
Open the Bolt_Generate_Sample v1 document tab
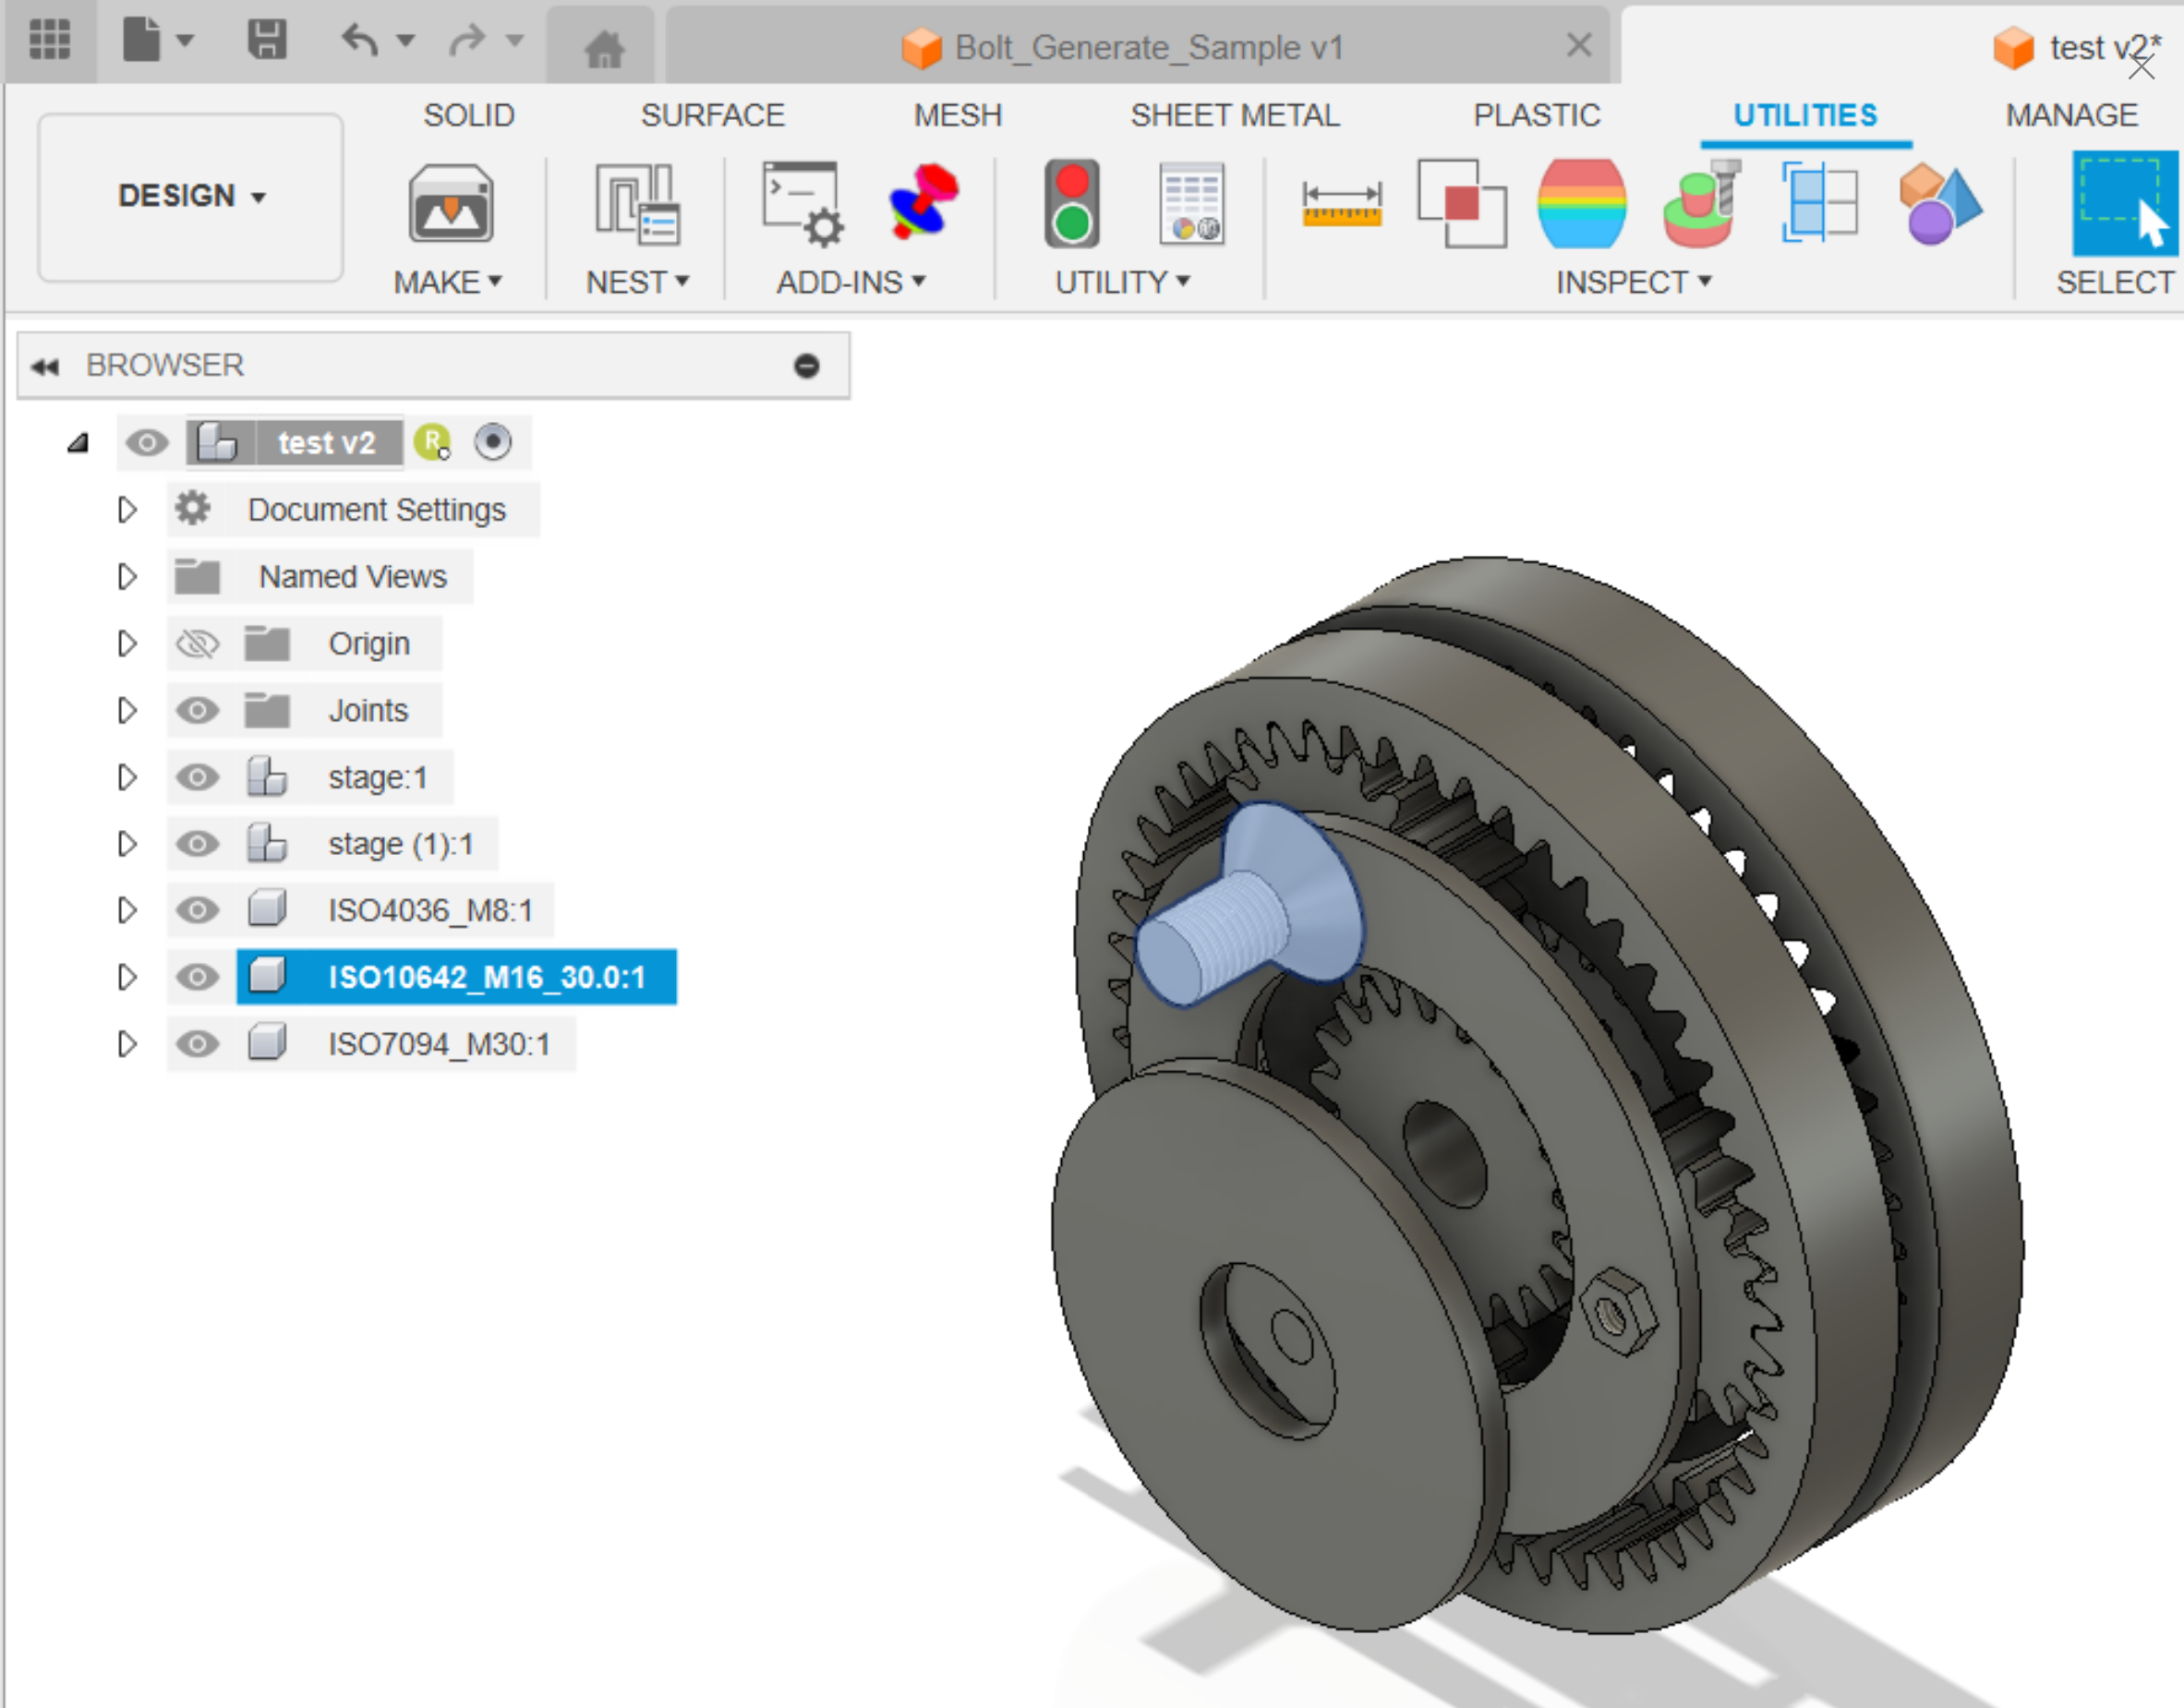[1147, 47]
